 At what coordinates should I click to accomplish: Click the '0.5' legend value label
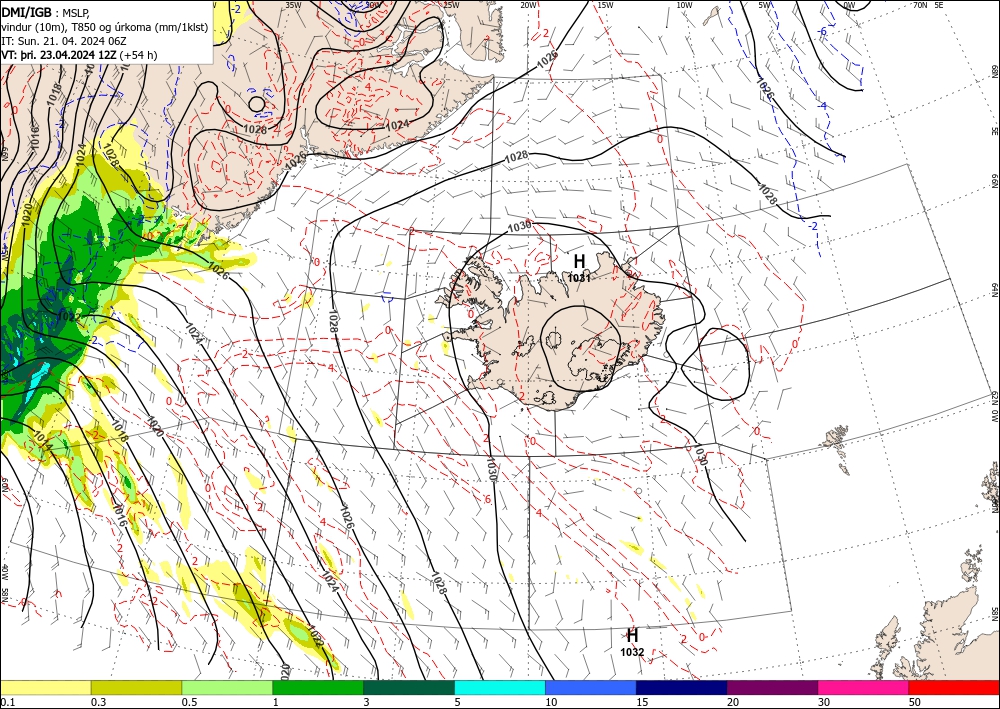tap(189, 702)
